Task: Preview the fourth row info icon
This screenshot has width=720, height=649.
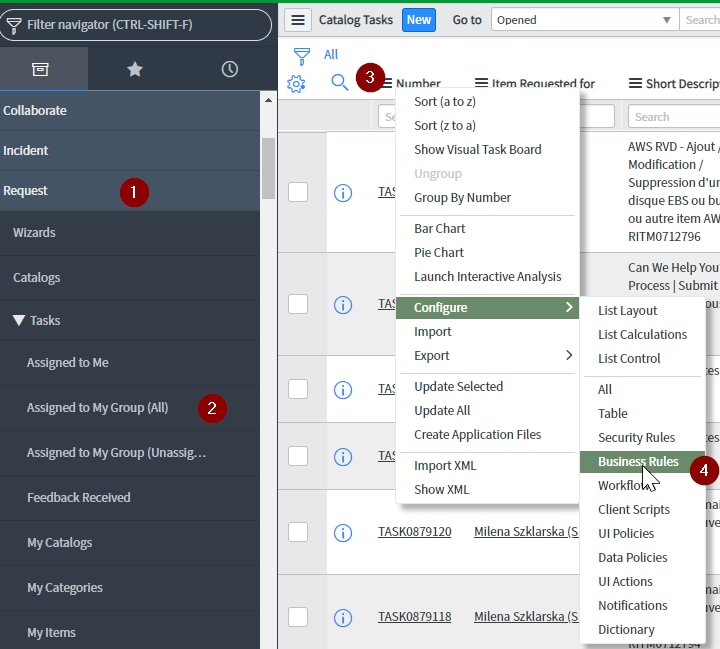Action: click(x=343, y=457)
